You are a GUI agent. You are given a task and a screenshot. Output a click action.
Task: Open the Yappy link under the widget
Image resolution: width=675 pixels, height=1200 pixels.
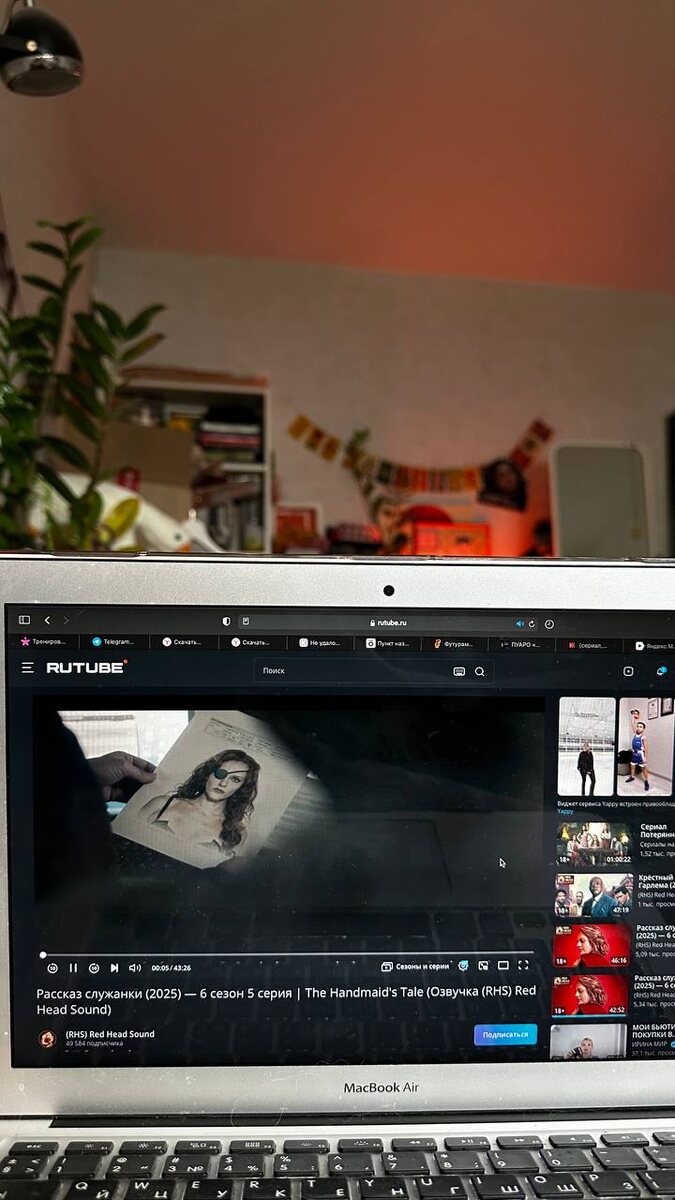coord(565,811)
